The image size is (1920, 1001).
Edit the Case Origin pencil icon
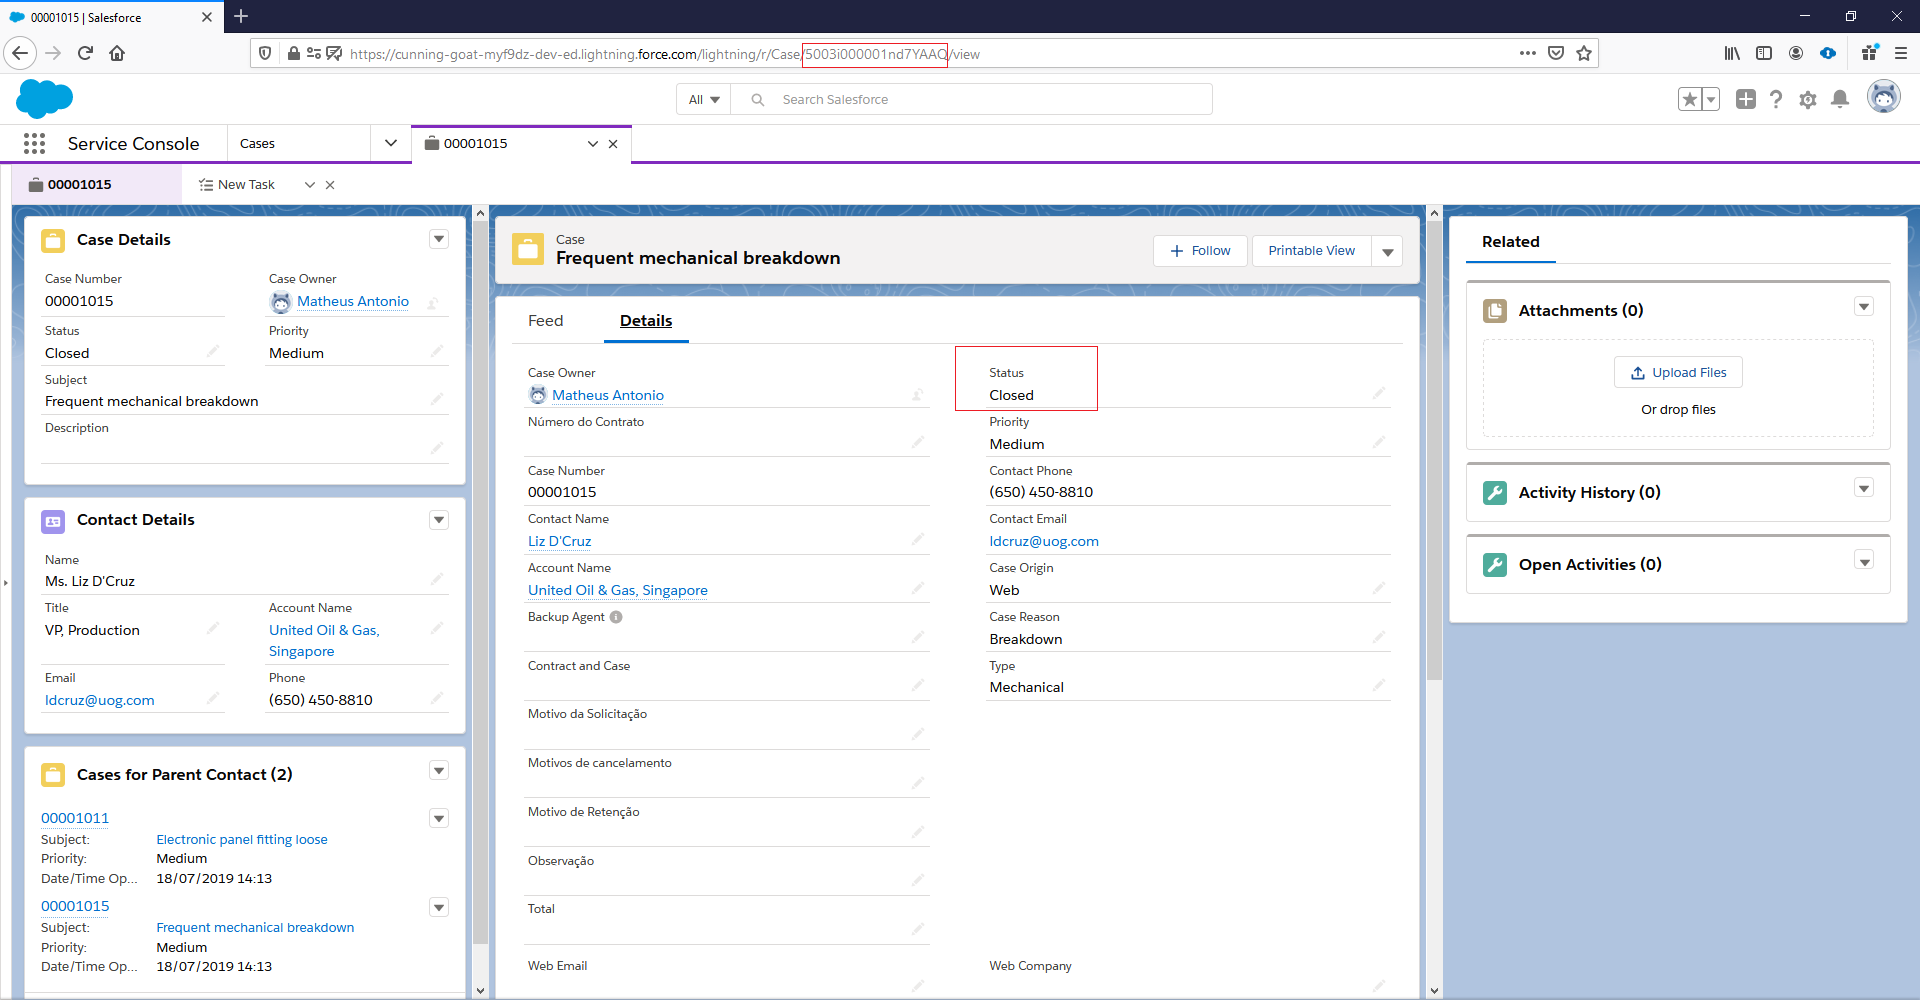coord(1379,588)
